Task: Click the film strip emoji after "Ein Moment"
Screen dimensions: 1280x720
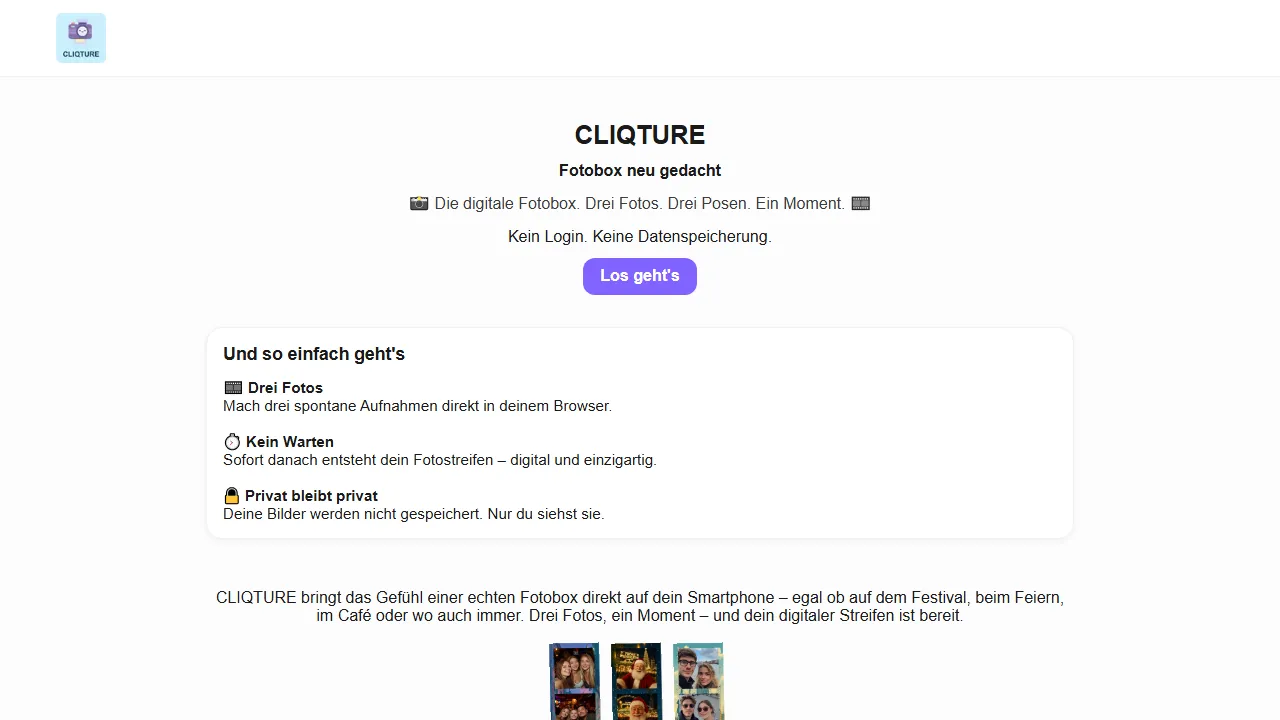Action: (x=860, y=203)
